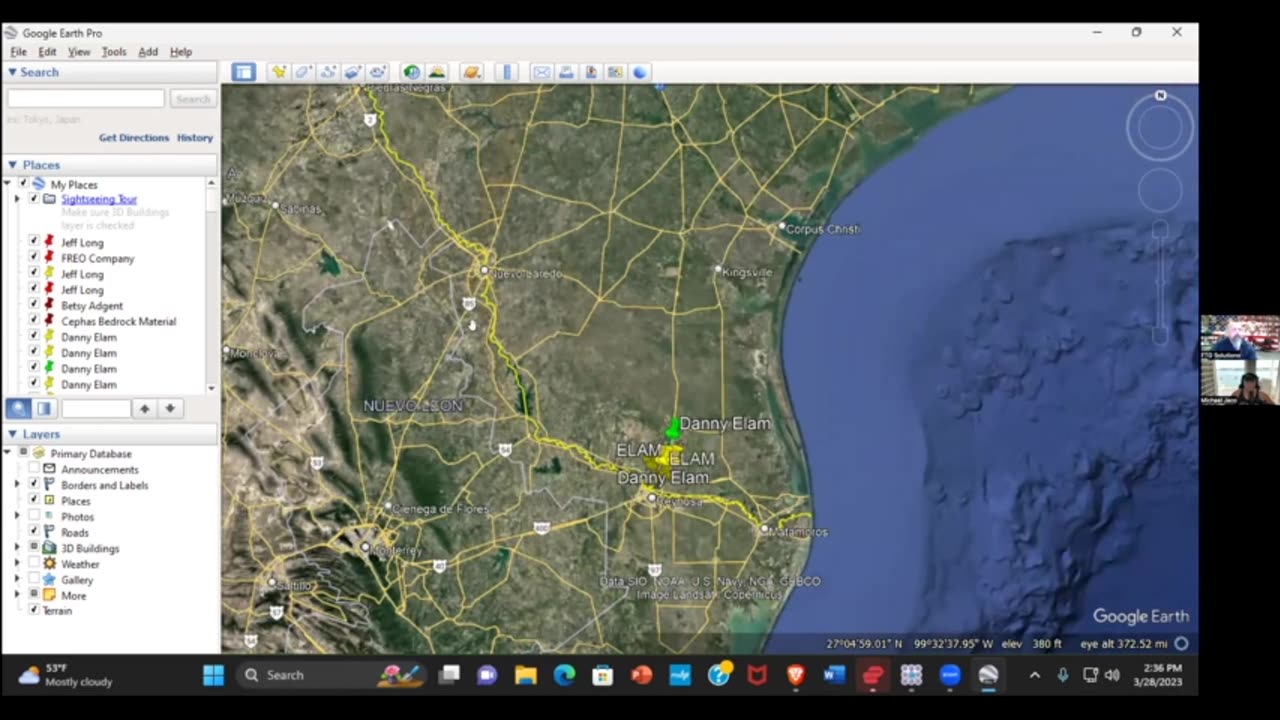
Task: Move selected place down with the down arrow
Action: [170, 408]
